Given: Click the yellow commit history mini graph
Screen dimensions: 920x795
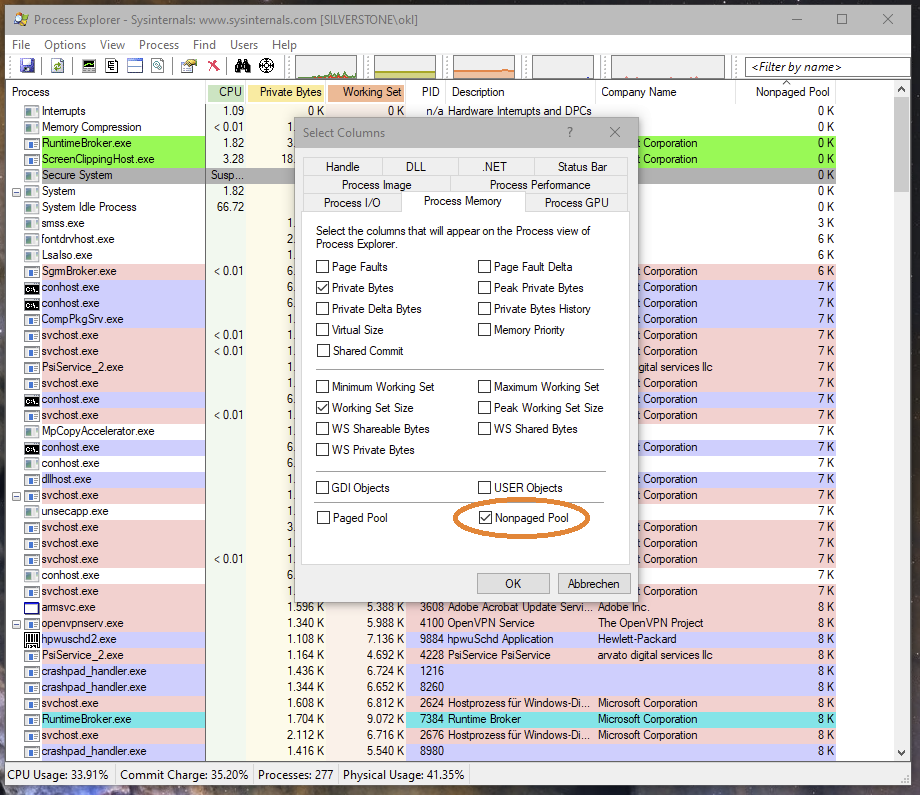Looking at the screenshot, I should click(405, 67).
